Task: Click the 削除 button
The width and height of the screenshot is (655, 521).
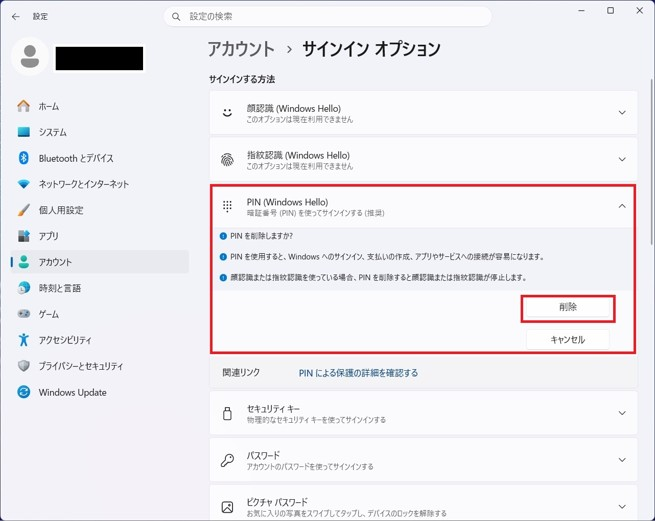Action: (568, 308)
